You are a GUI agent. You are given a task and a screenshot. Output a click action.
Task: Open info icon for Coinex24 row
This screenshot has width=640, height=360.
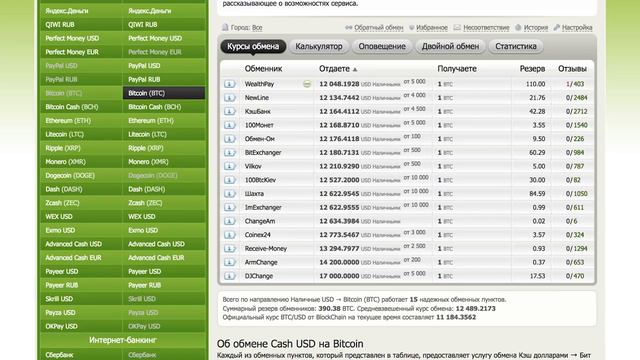coord(229,235)
